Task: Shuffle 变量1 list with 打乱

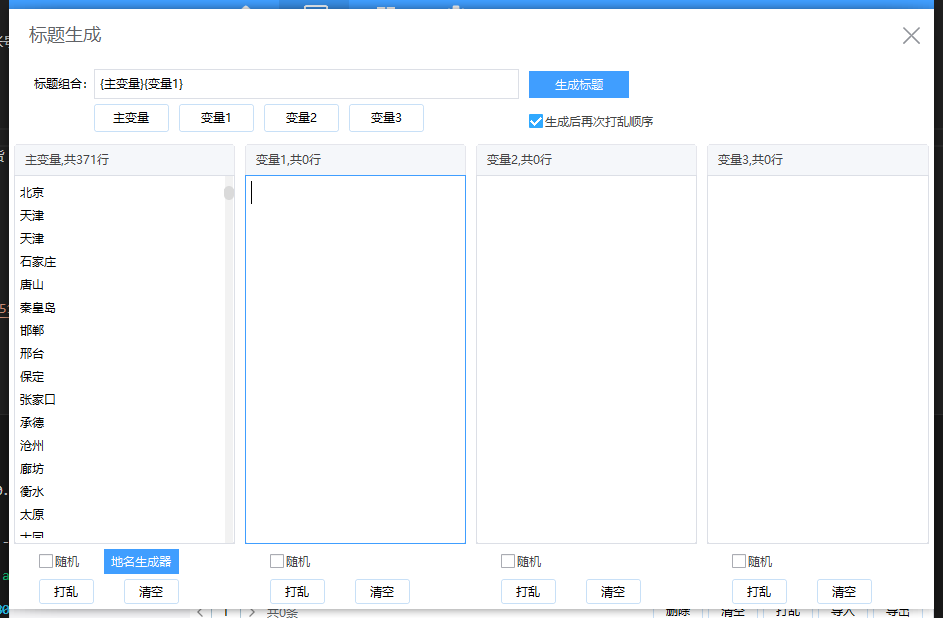Action: point(297,591)
